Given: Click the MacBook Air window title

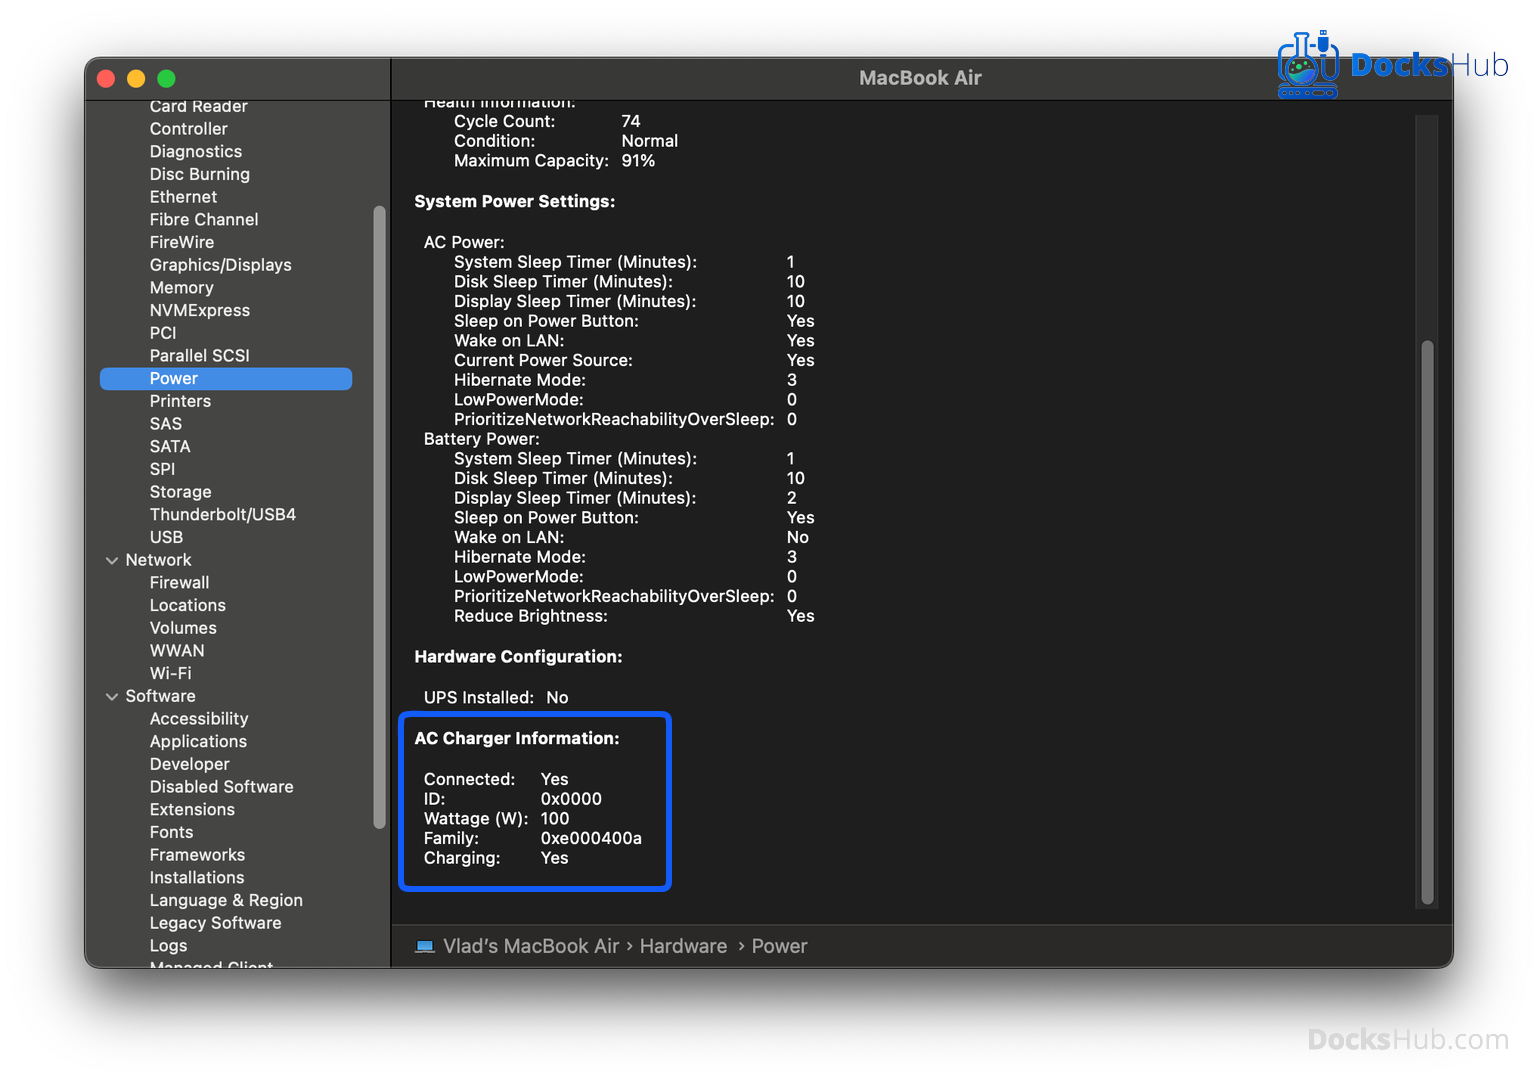Looking at the screenshot, I should click(x=920, y=78).
